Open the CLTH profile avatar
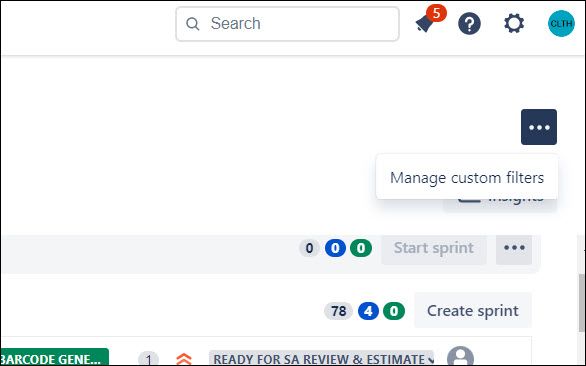 pyautogui.click(x=561, y=24)
